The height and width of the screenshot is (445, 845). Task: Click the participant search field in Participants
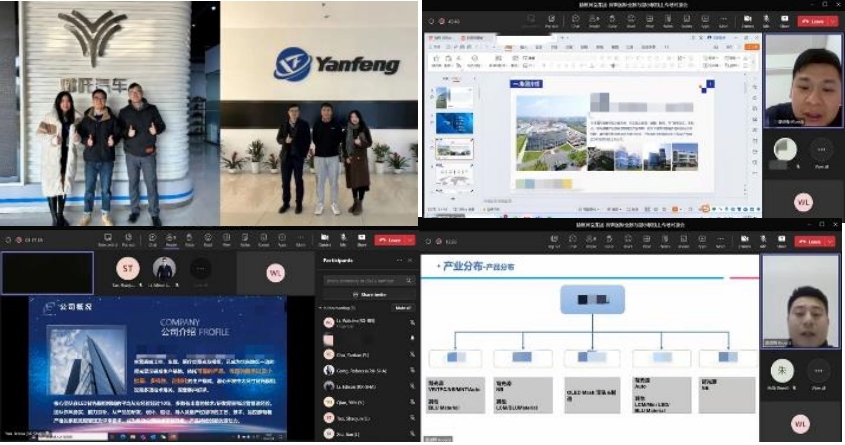point(369,280)
